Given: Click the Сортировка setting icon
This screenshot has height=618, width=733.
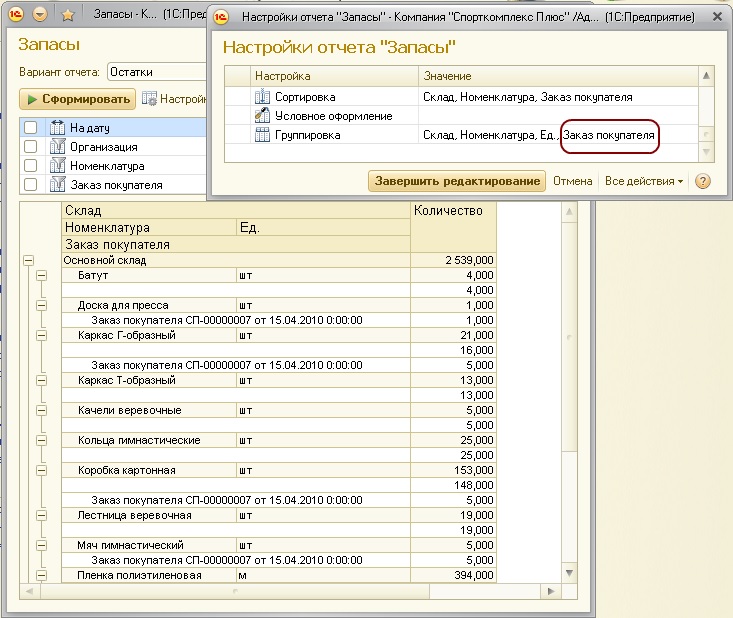Looking at the screenshot, I should (263, 97).
